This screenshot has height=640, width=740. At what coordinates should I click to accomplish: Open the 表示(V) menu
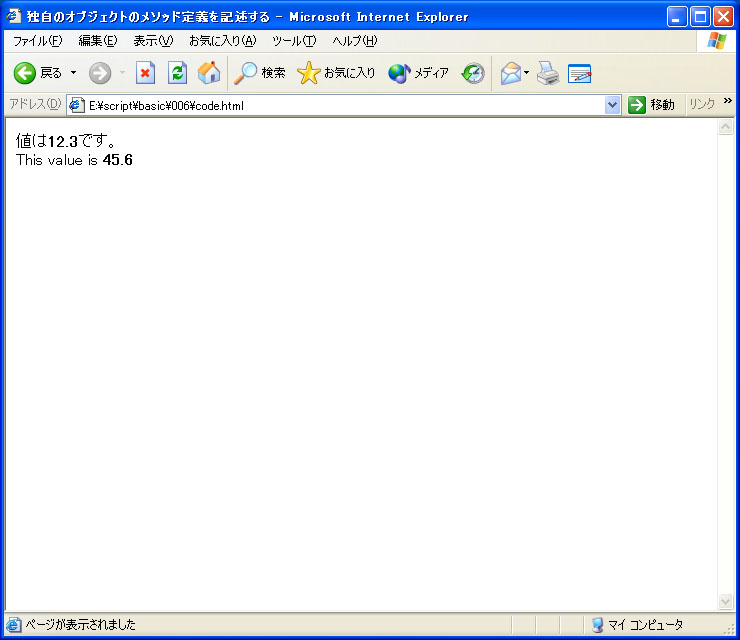[153, 41]
